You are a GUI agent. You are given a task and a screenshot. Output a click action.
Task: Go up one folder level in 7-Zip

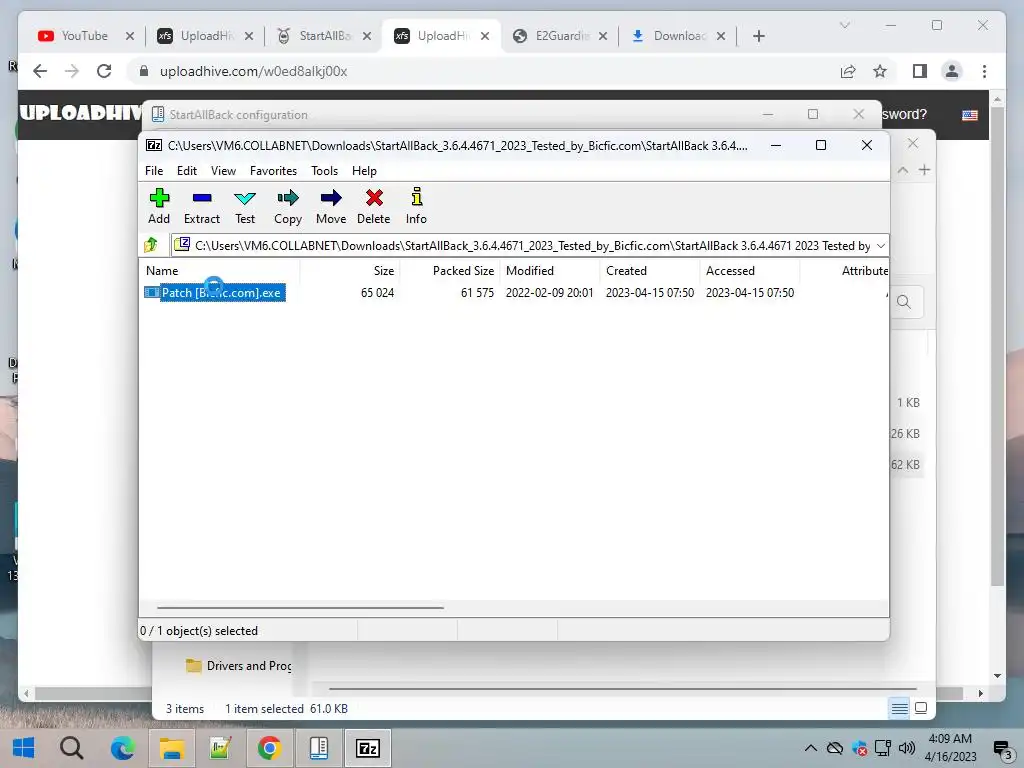point(151,245)
